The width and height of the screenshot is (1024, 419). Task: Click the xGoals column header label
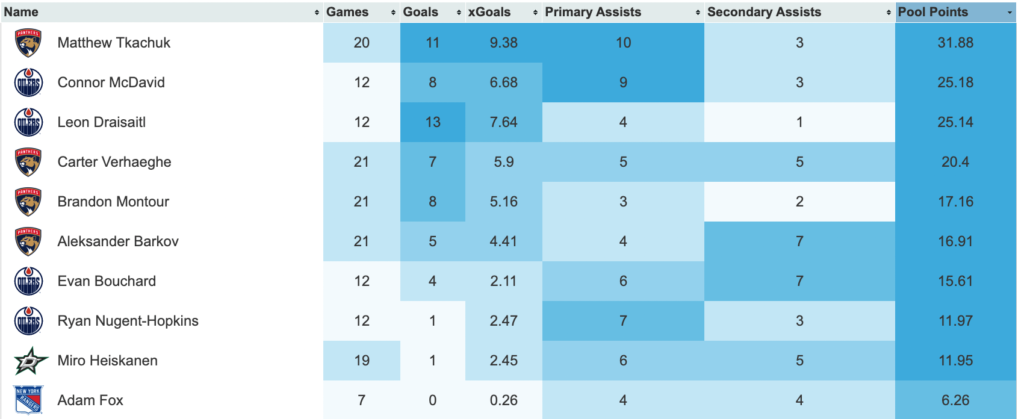click(x=488, y=12)
